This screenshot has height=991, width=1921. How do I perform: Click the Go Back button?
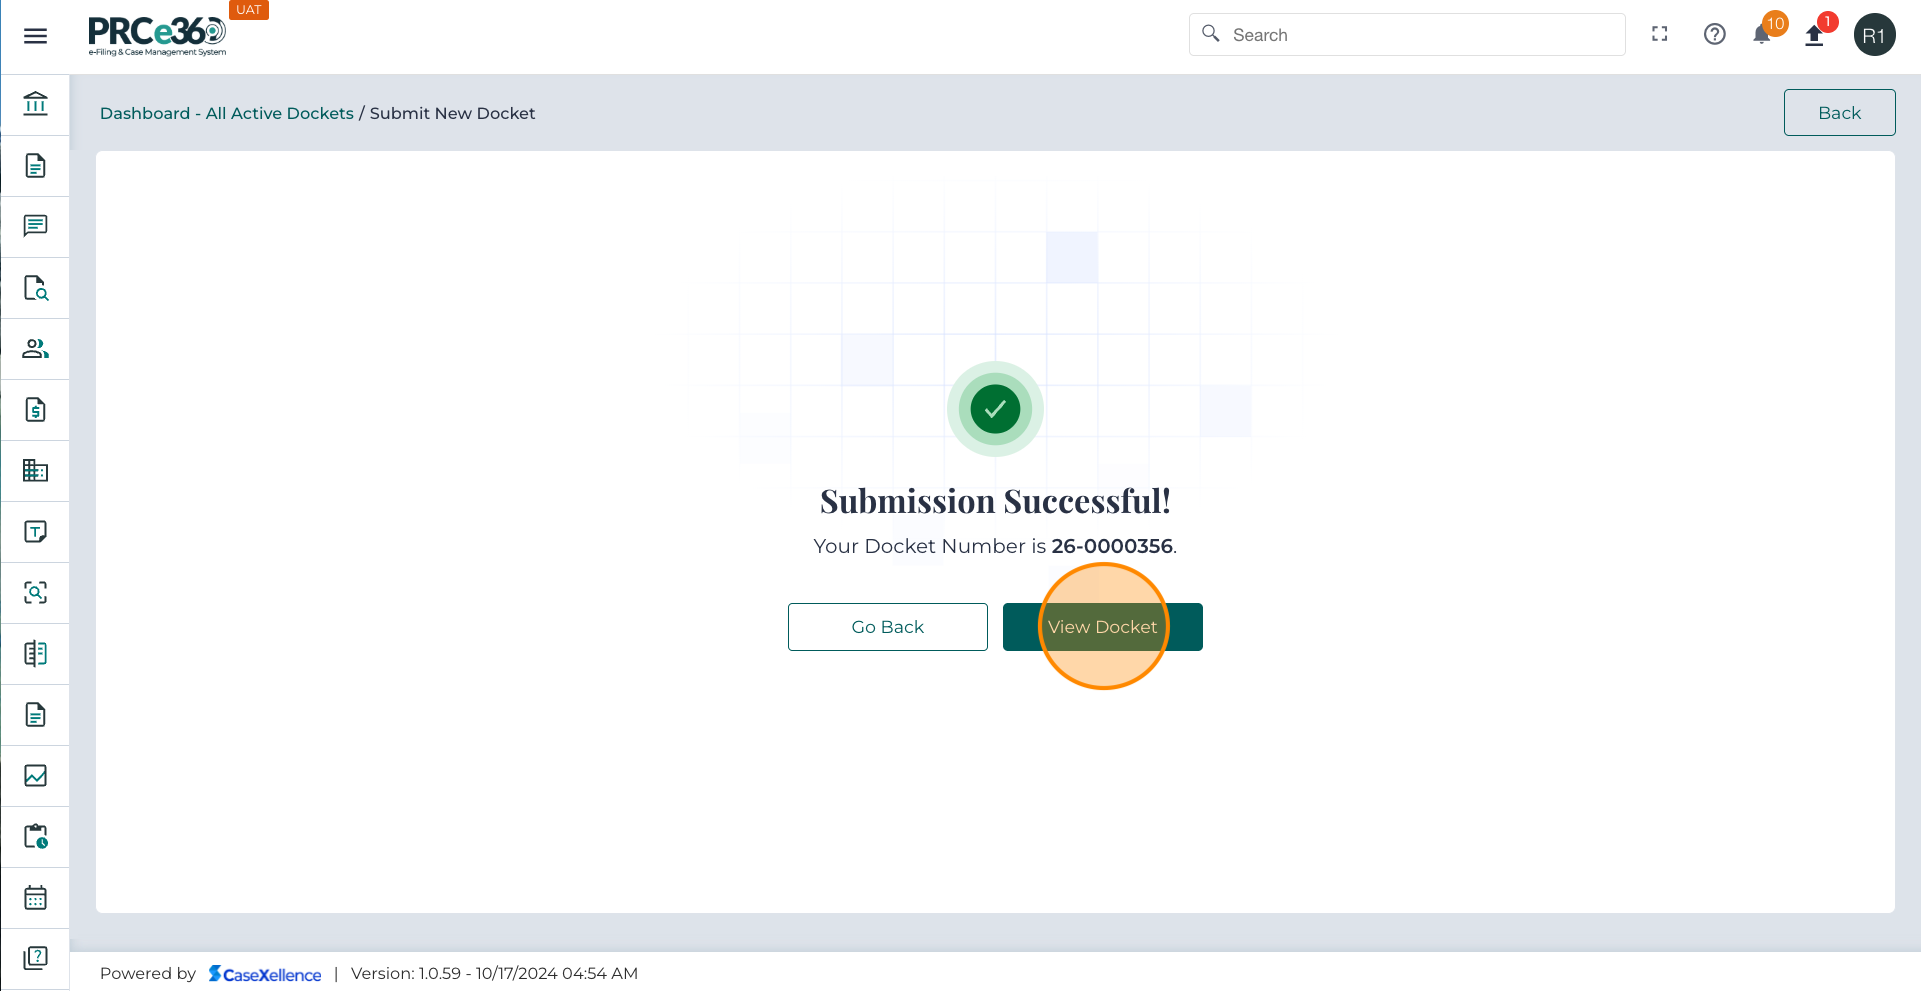(887, 627)
